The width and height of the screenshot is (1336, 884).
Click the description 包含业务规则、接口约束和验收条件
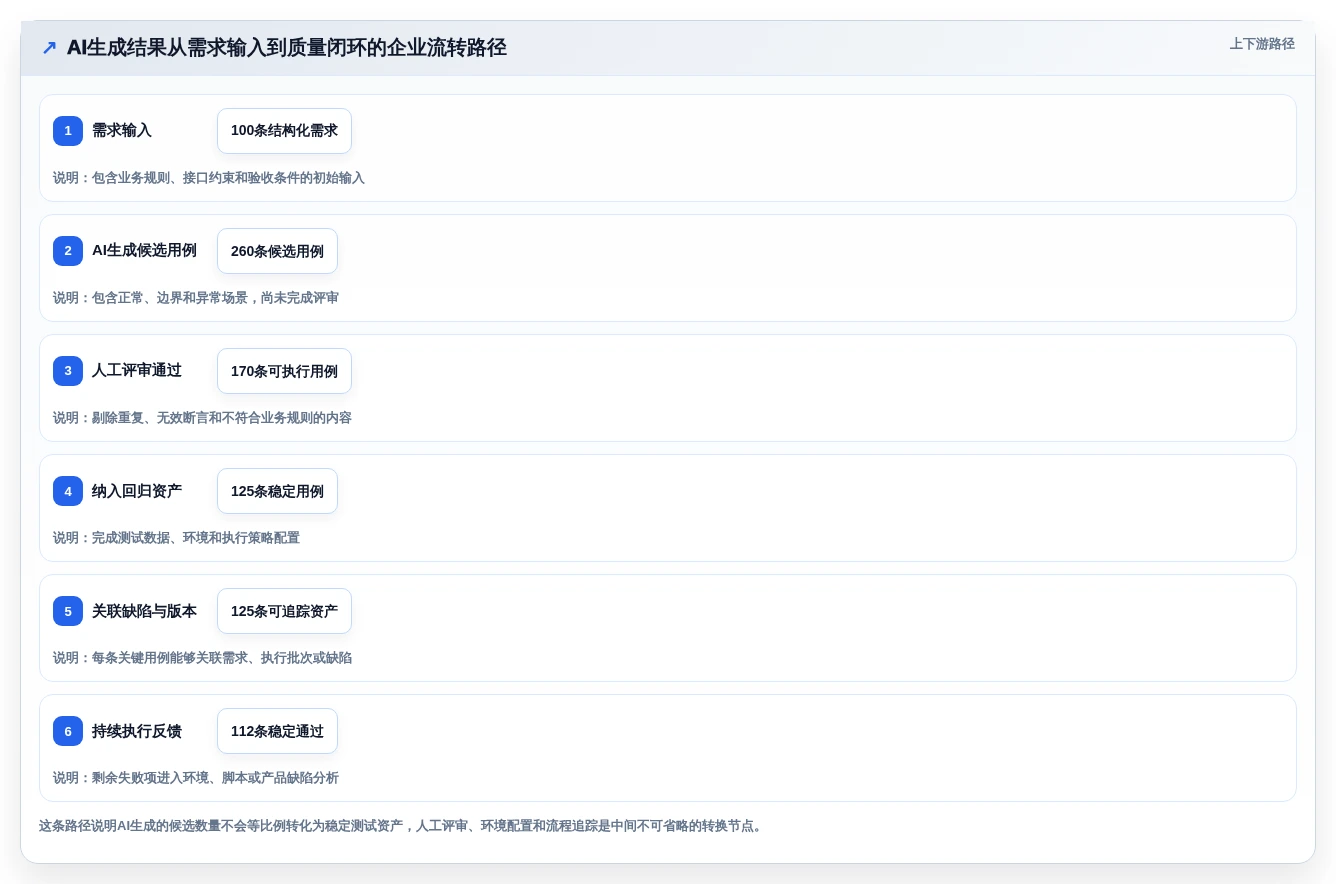209,178
